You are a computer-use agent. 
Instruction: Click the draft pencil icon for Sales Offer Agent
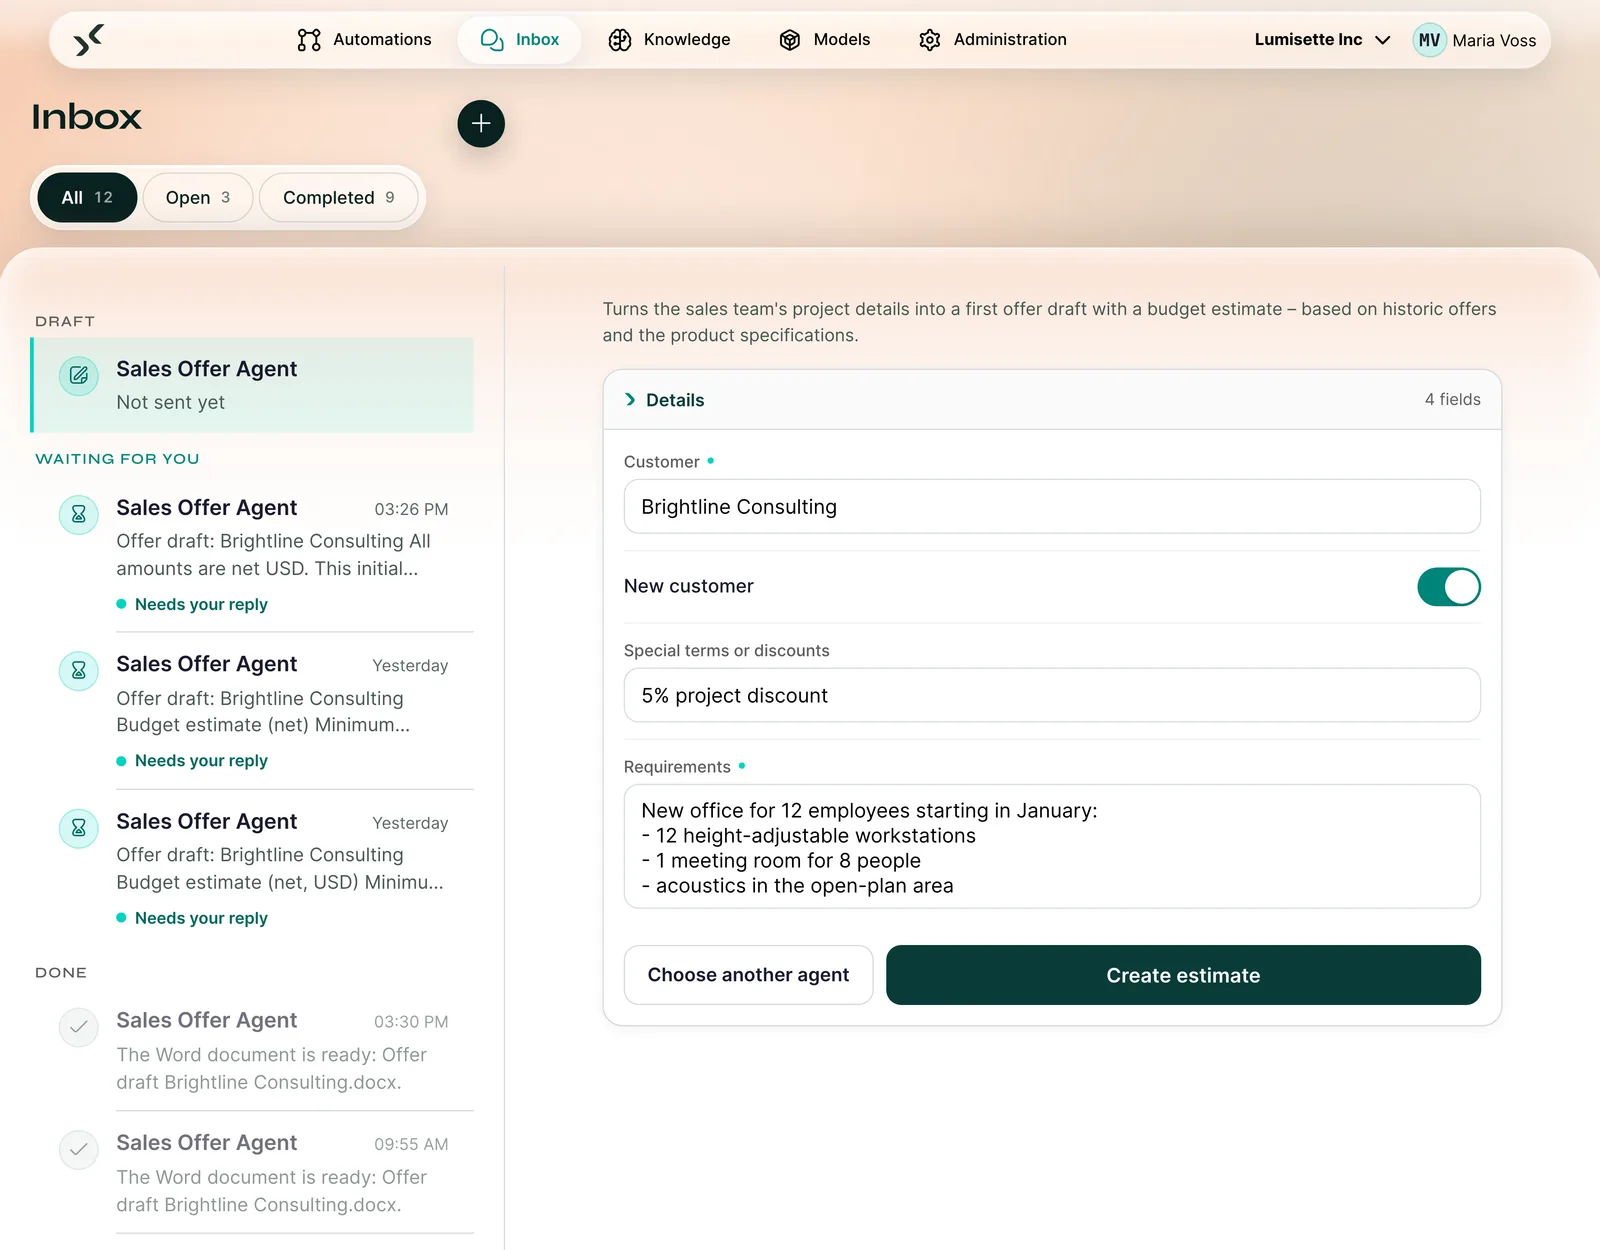[79, 376]
